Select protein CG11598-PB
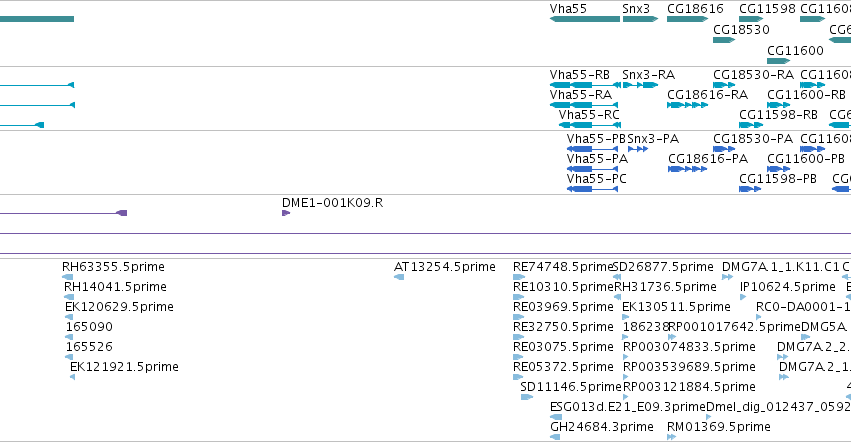This screenshot has width=851, height=442. point(750,189)
